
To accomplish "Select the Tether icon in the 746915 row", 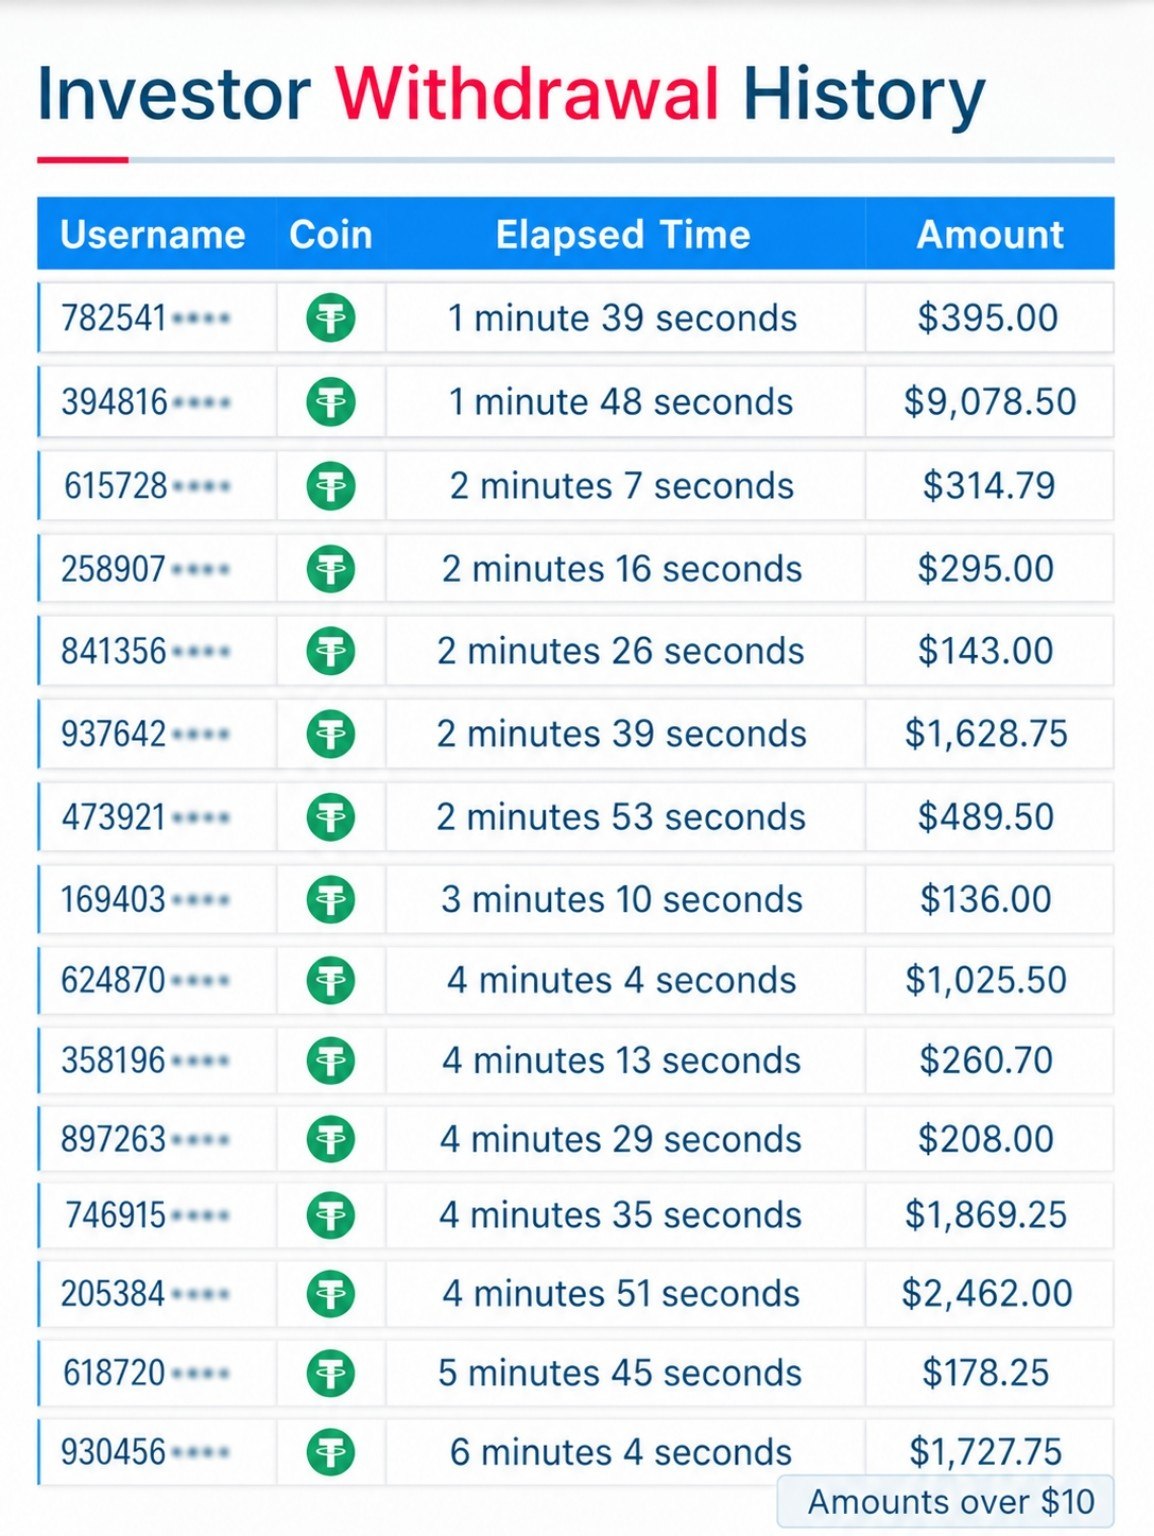I will [330, 1215].
